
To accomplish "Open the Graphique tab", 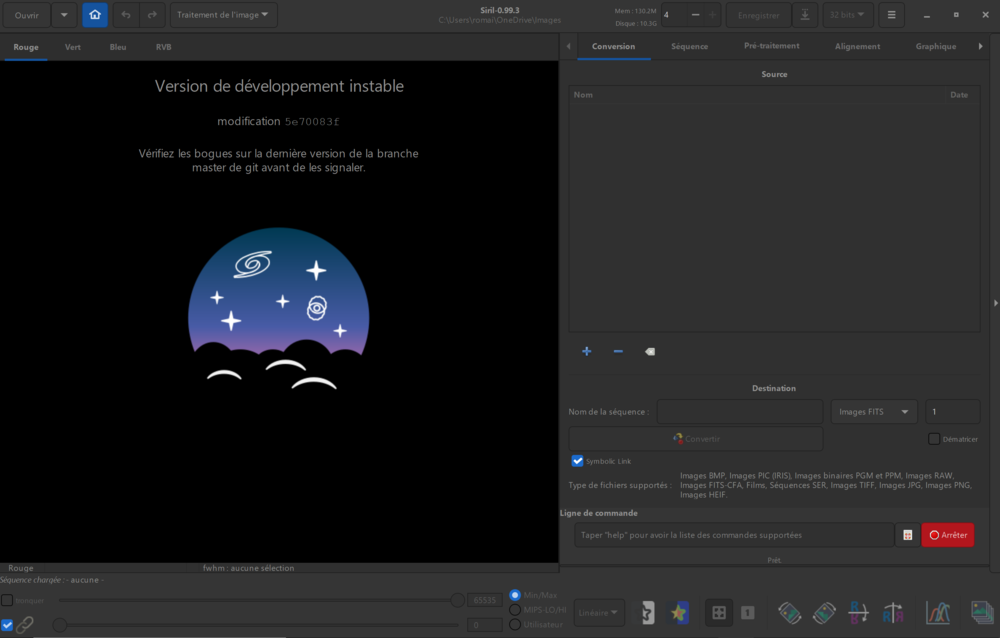I will click(936, 47).
